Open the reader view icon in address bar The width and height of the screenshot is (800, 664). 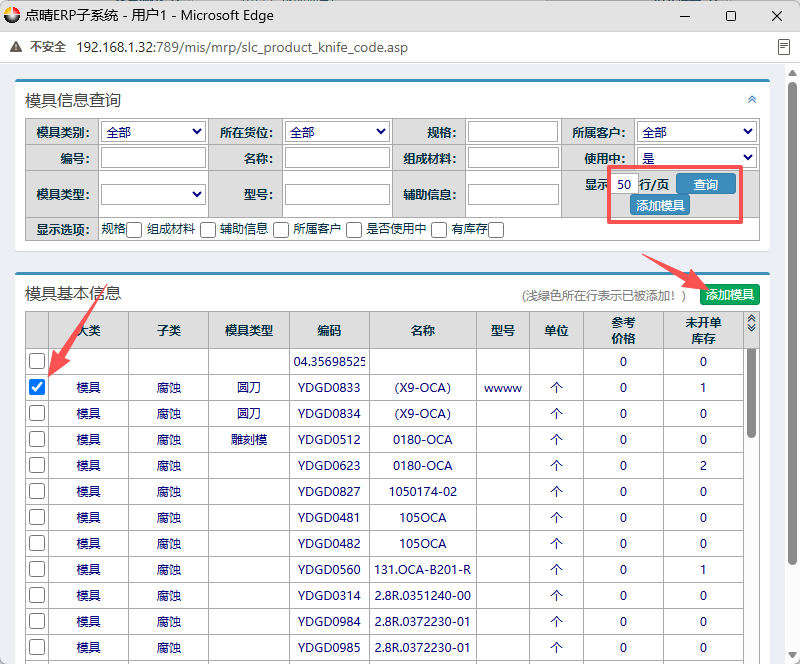coord(783,47)
